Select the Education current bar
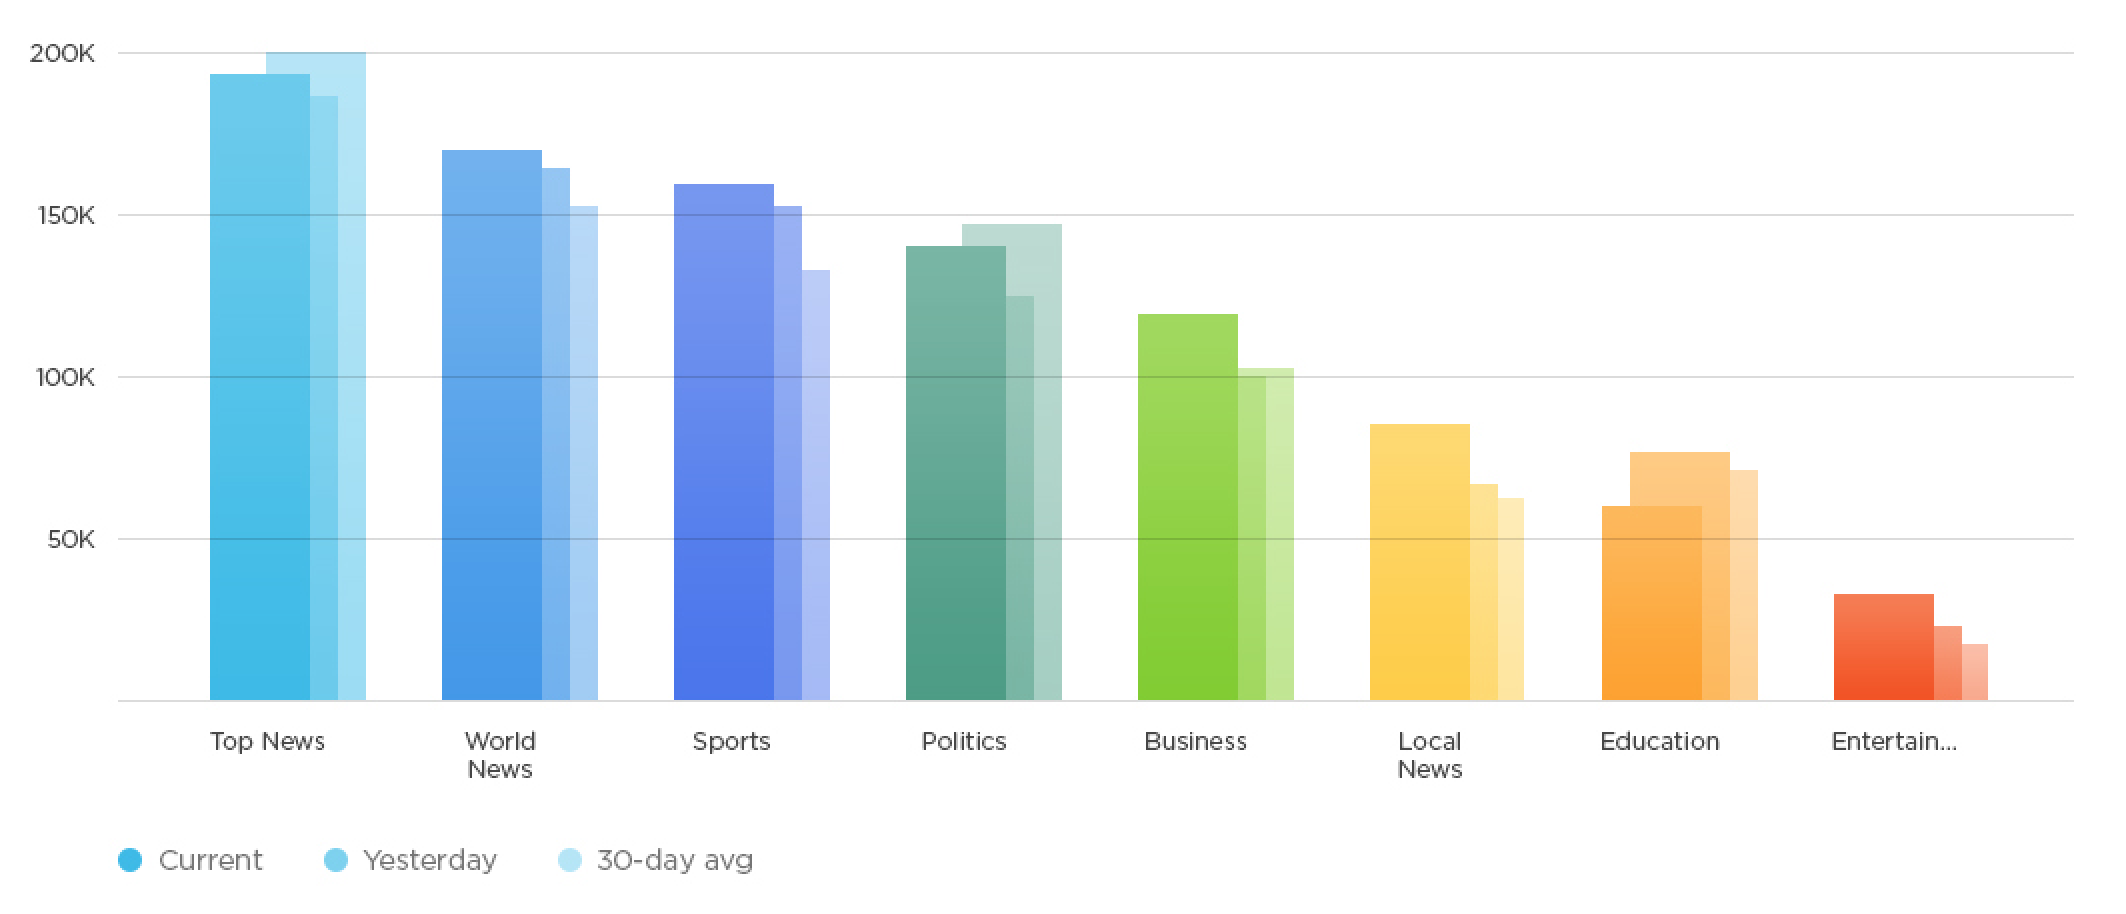The height and width of the screenshot is (914, 2126). click(1652, 603)
